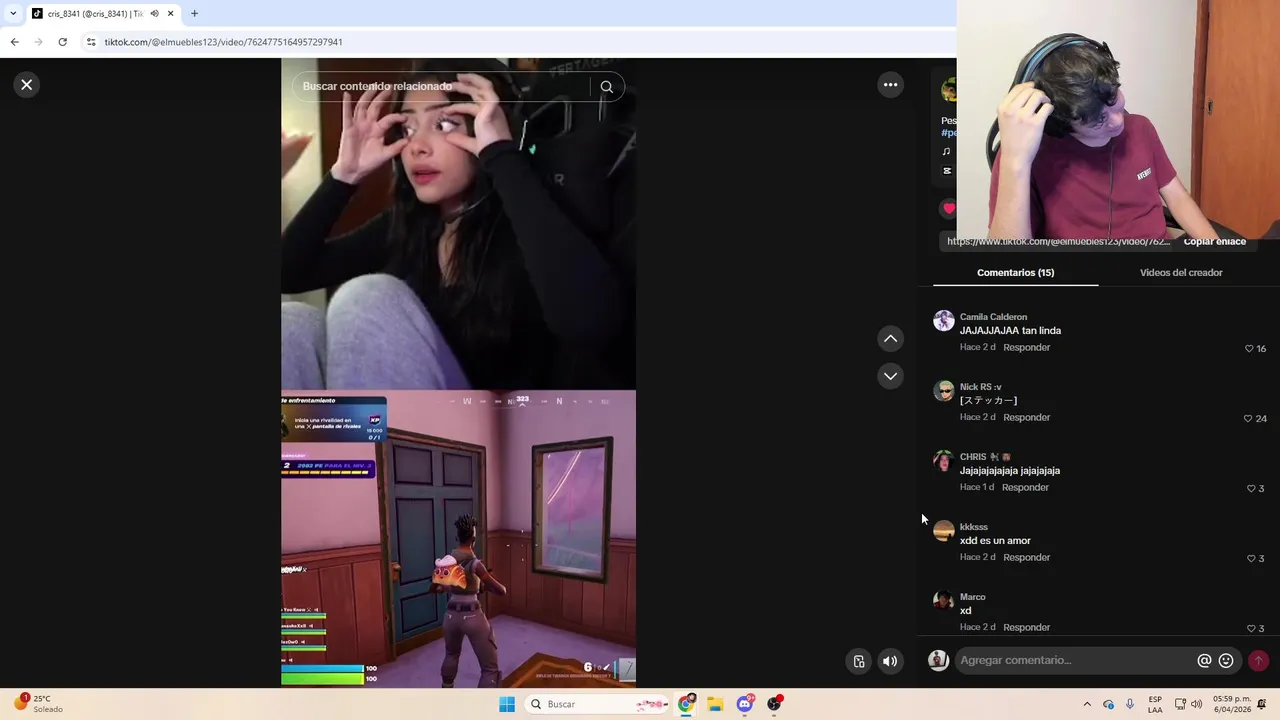Show hidden system tray icons chevron
The height and width of the screenshot is (720, 1280).
(x=1087, y=704)
